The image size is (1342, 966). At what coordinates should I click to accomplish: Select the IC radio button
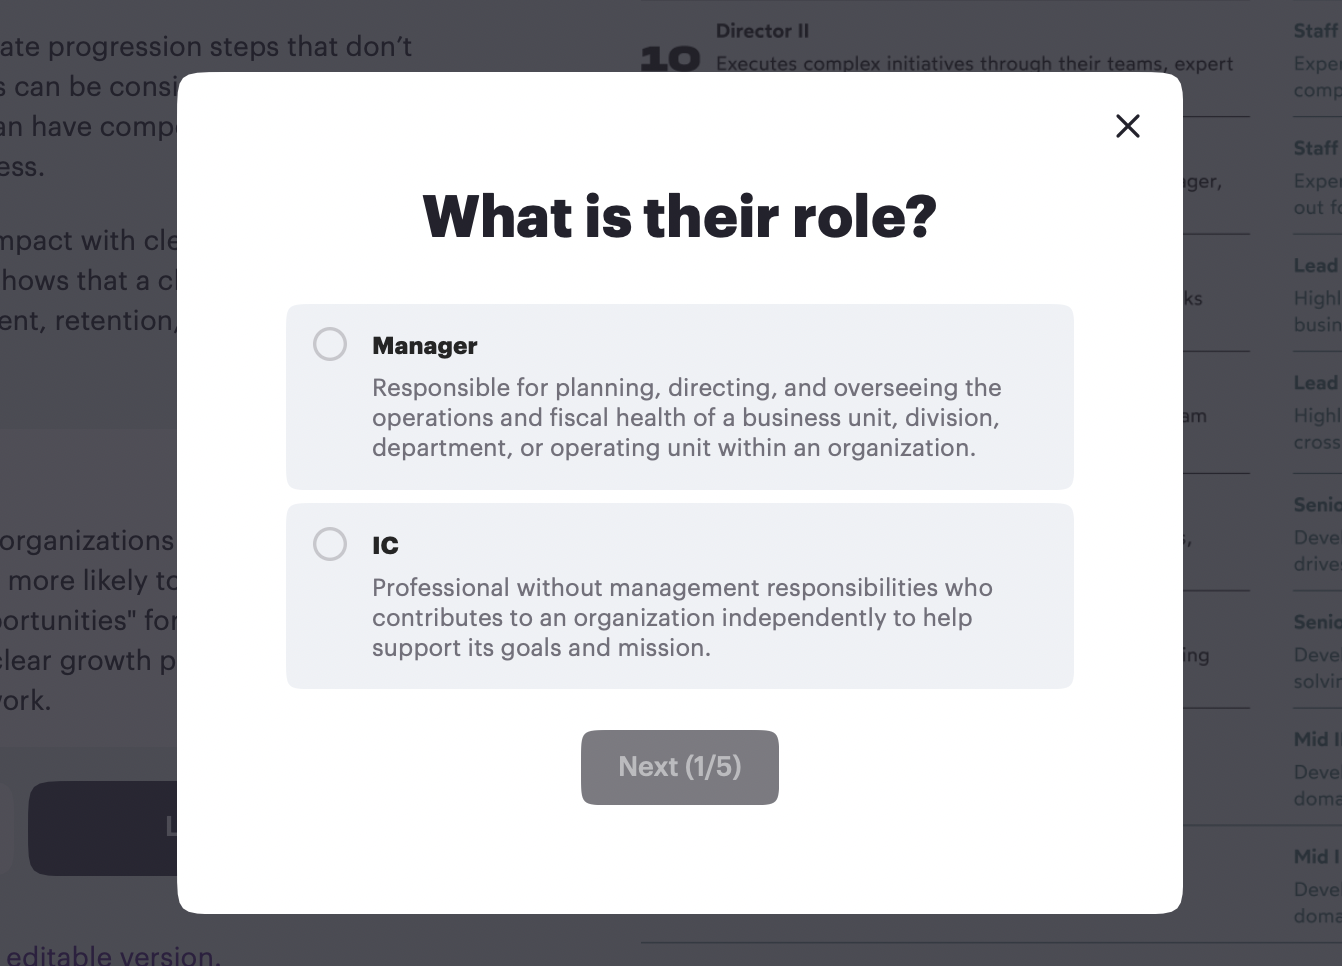coord(330,544)
